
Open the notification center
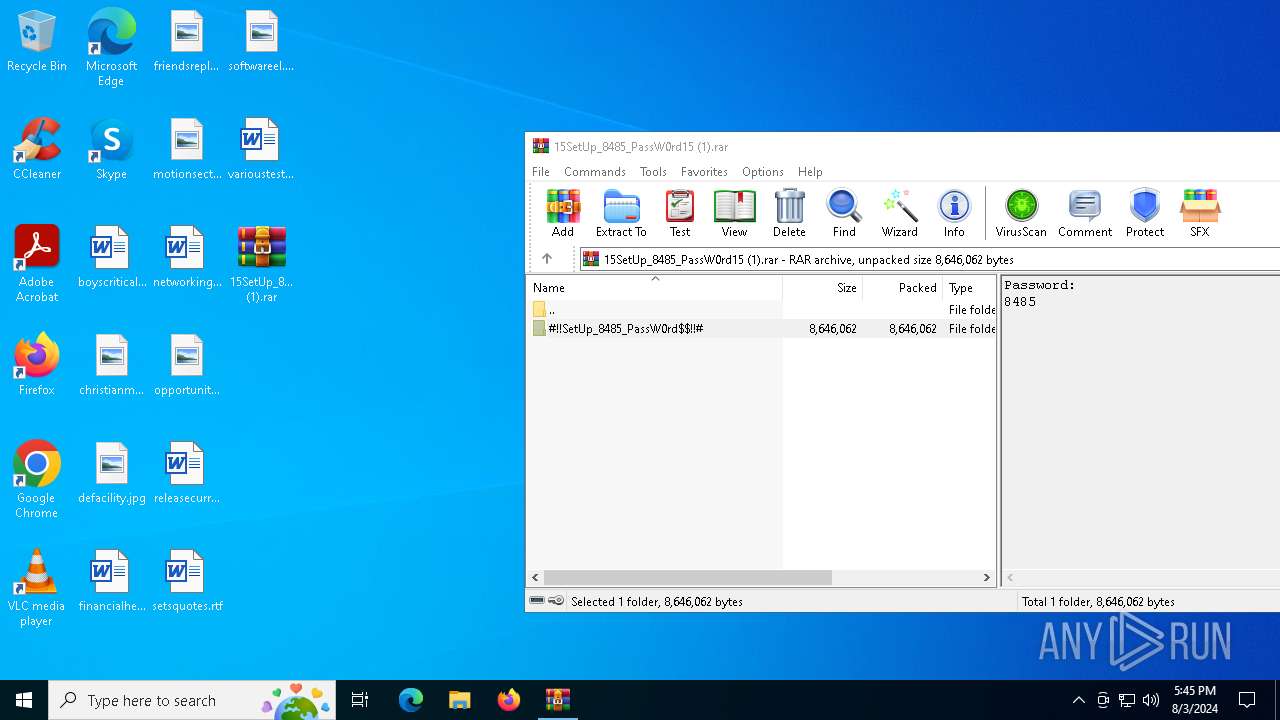pos(1247,700)
